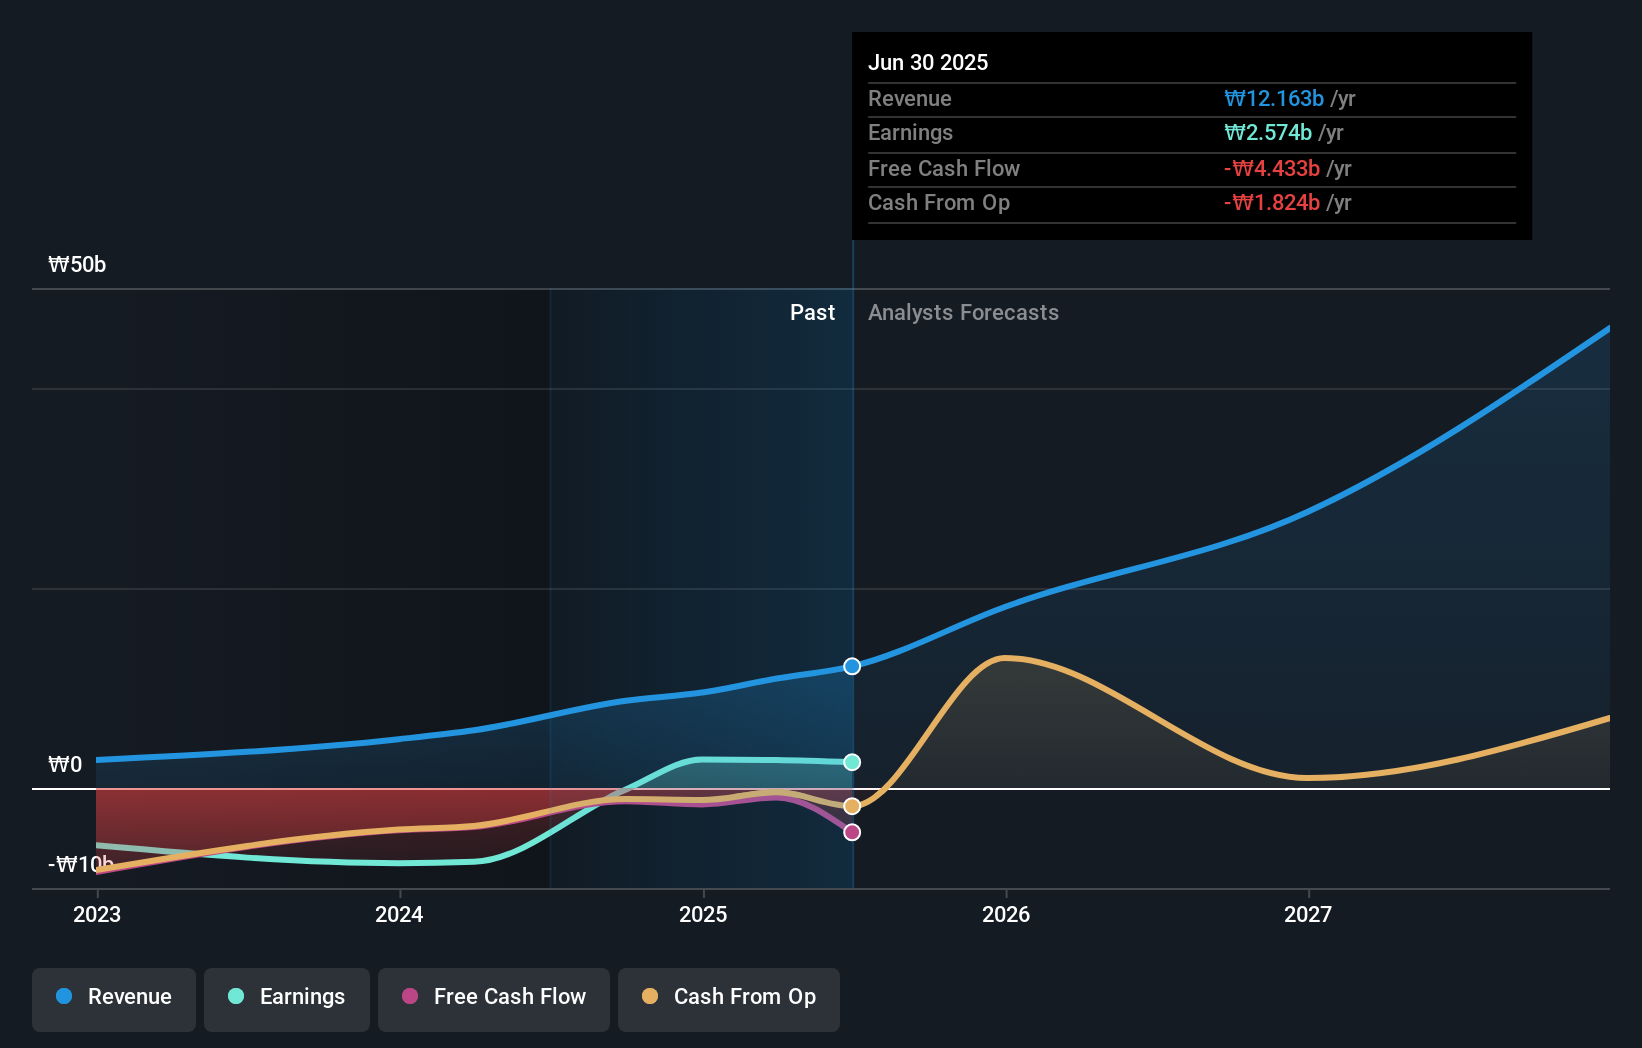Toggle the Cash From Op series
Viewport: 1642px width, 1048px height.
point(728,997)
